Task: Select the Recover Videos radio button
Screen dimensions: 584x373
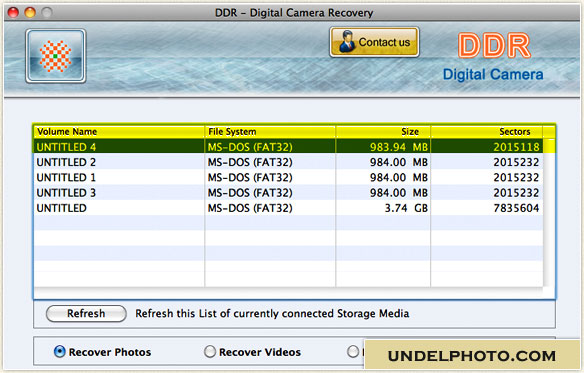Action: click(210, 351)
